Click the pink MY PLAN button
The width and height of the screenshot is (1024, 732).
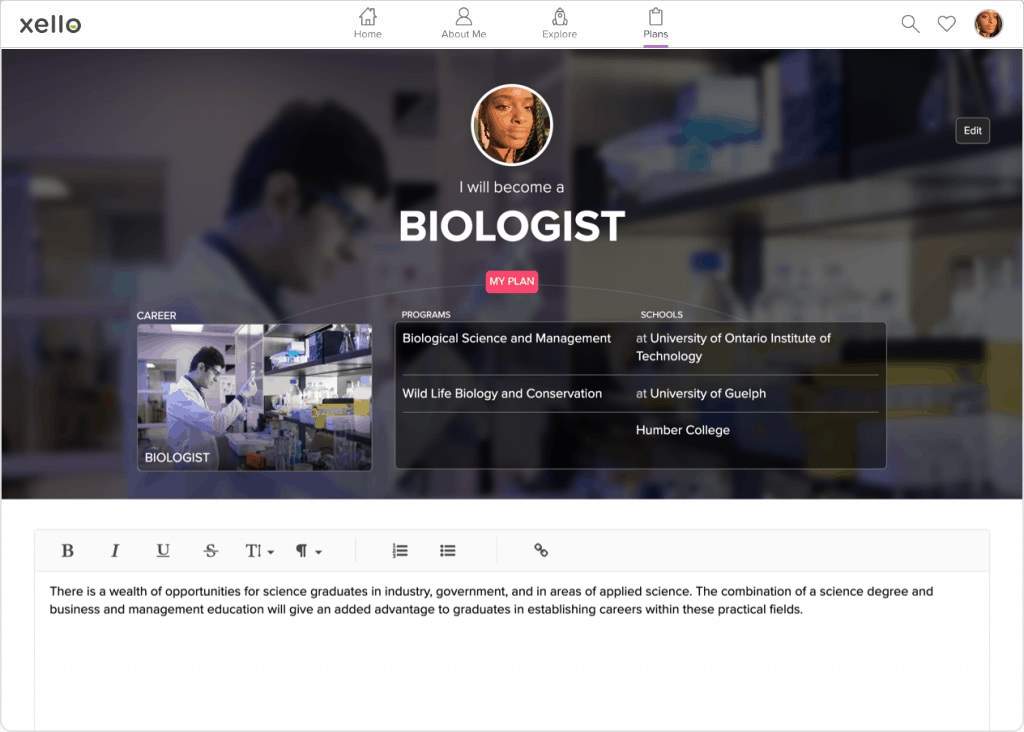[x=512, y=282]
